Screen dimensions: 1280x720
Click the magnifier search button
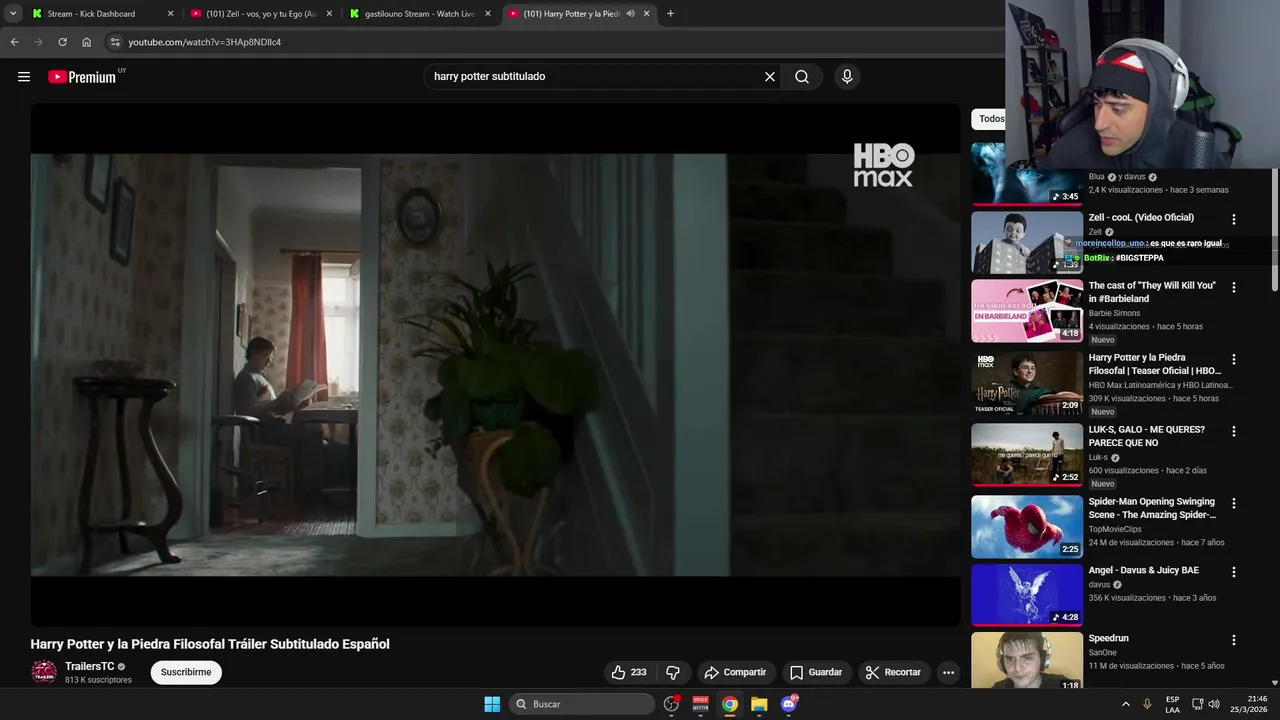(x=802, y=77)
